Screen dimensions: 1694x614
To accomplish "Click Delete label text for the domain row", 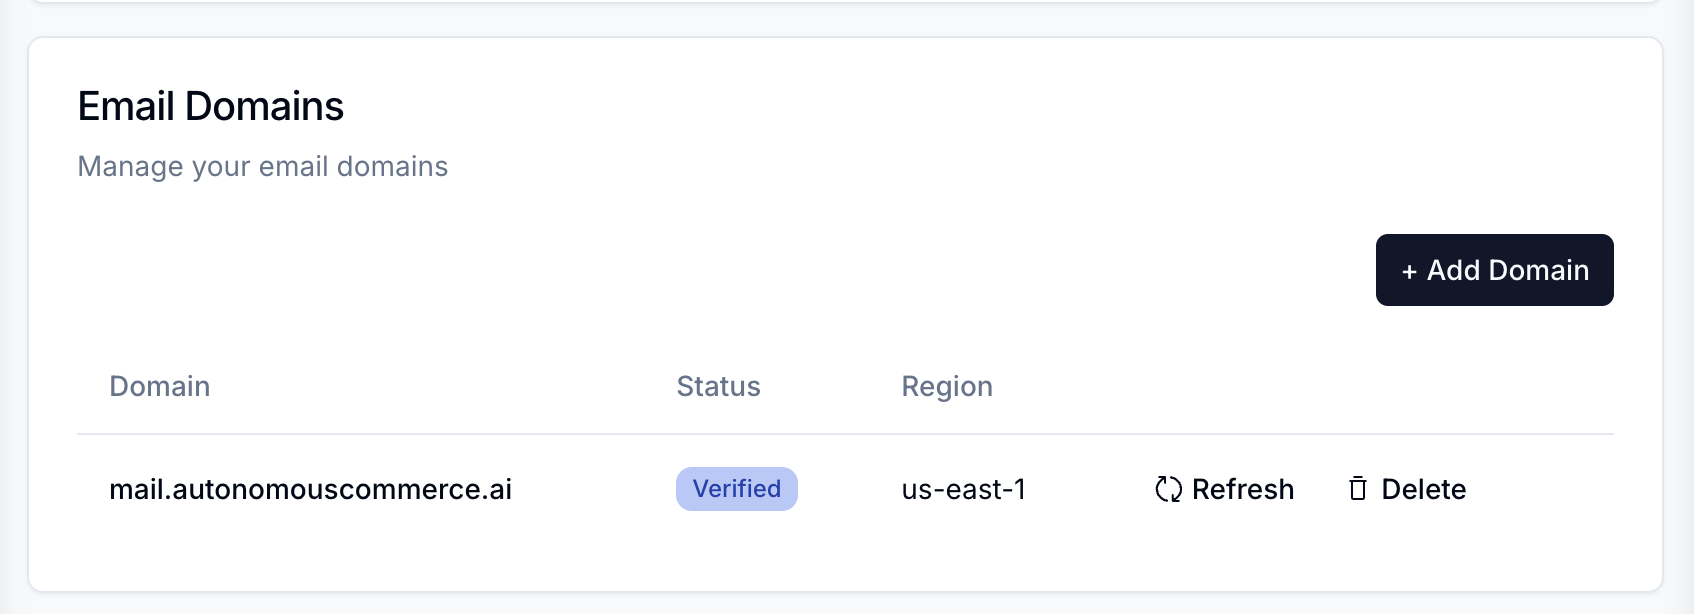I will coord(1424,489).
